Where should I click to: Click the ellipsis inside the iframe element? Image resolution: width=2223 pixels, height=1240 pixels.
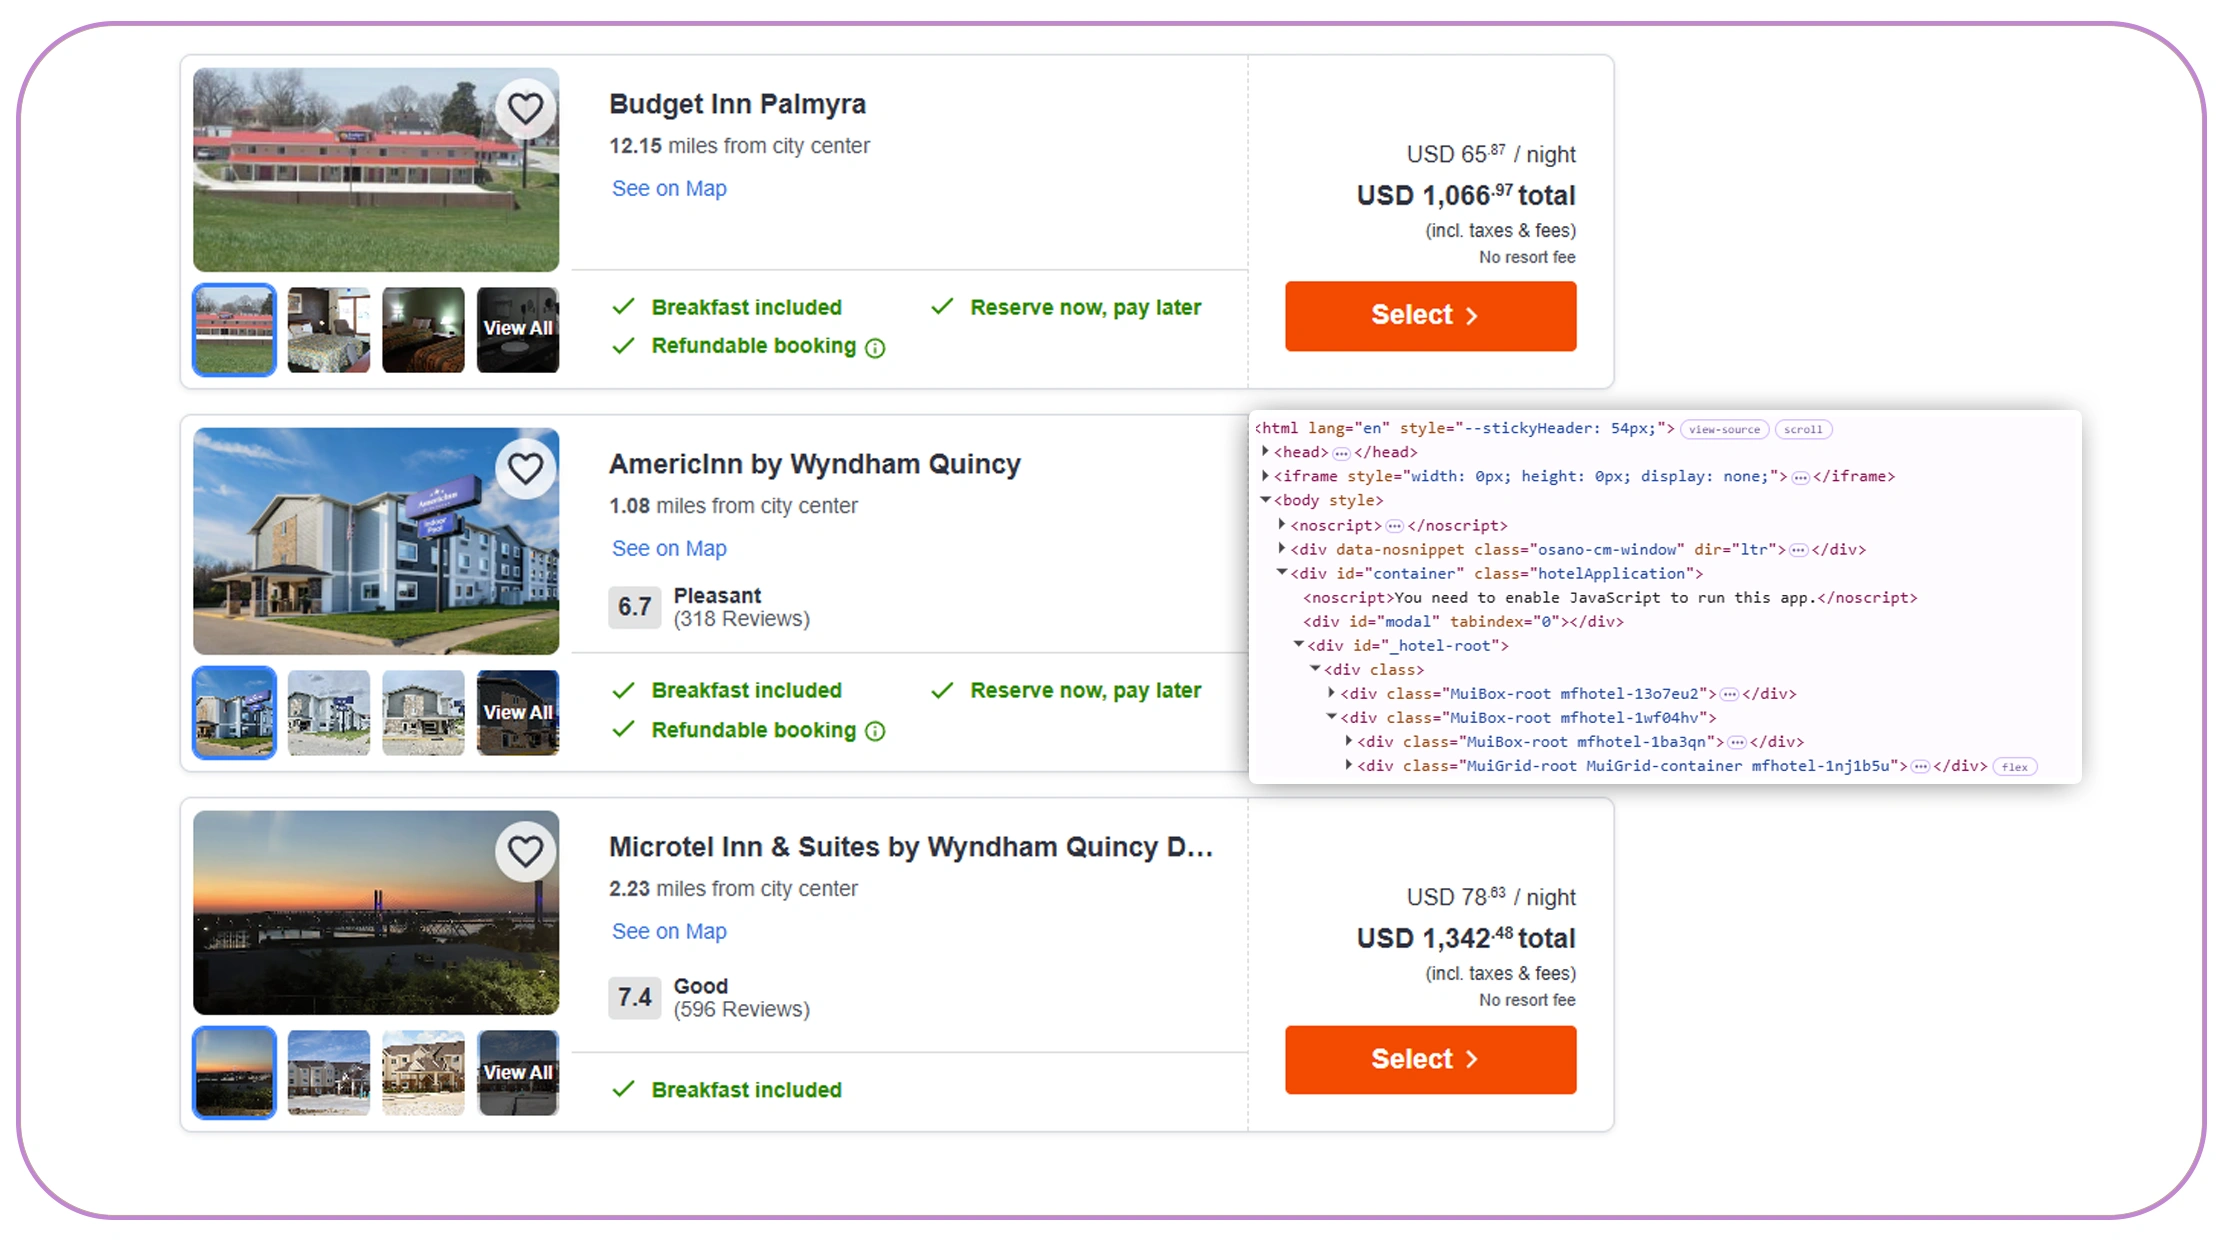[x=1799, y=476]
